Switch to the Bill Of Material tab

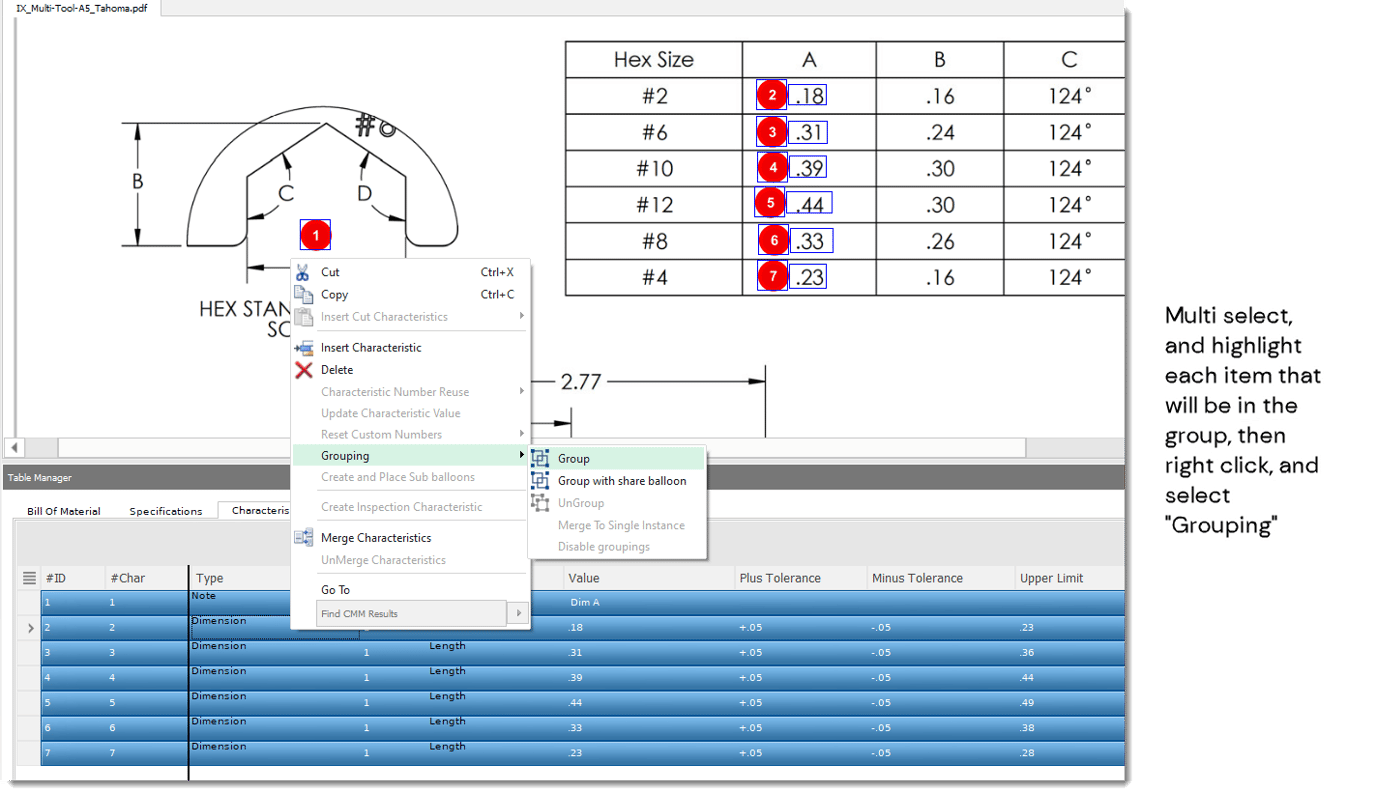tap(62, 510)
